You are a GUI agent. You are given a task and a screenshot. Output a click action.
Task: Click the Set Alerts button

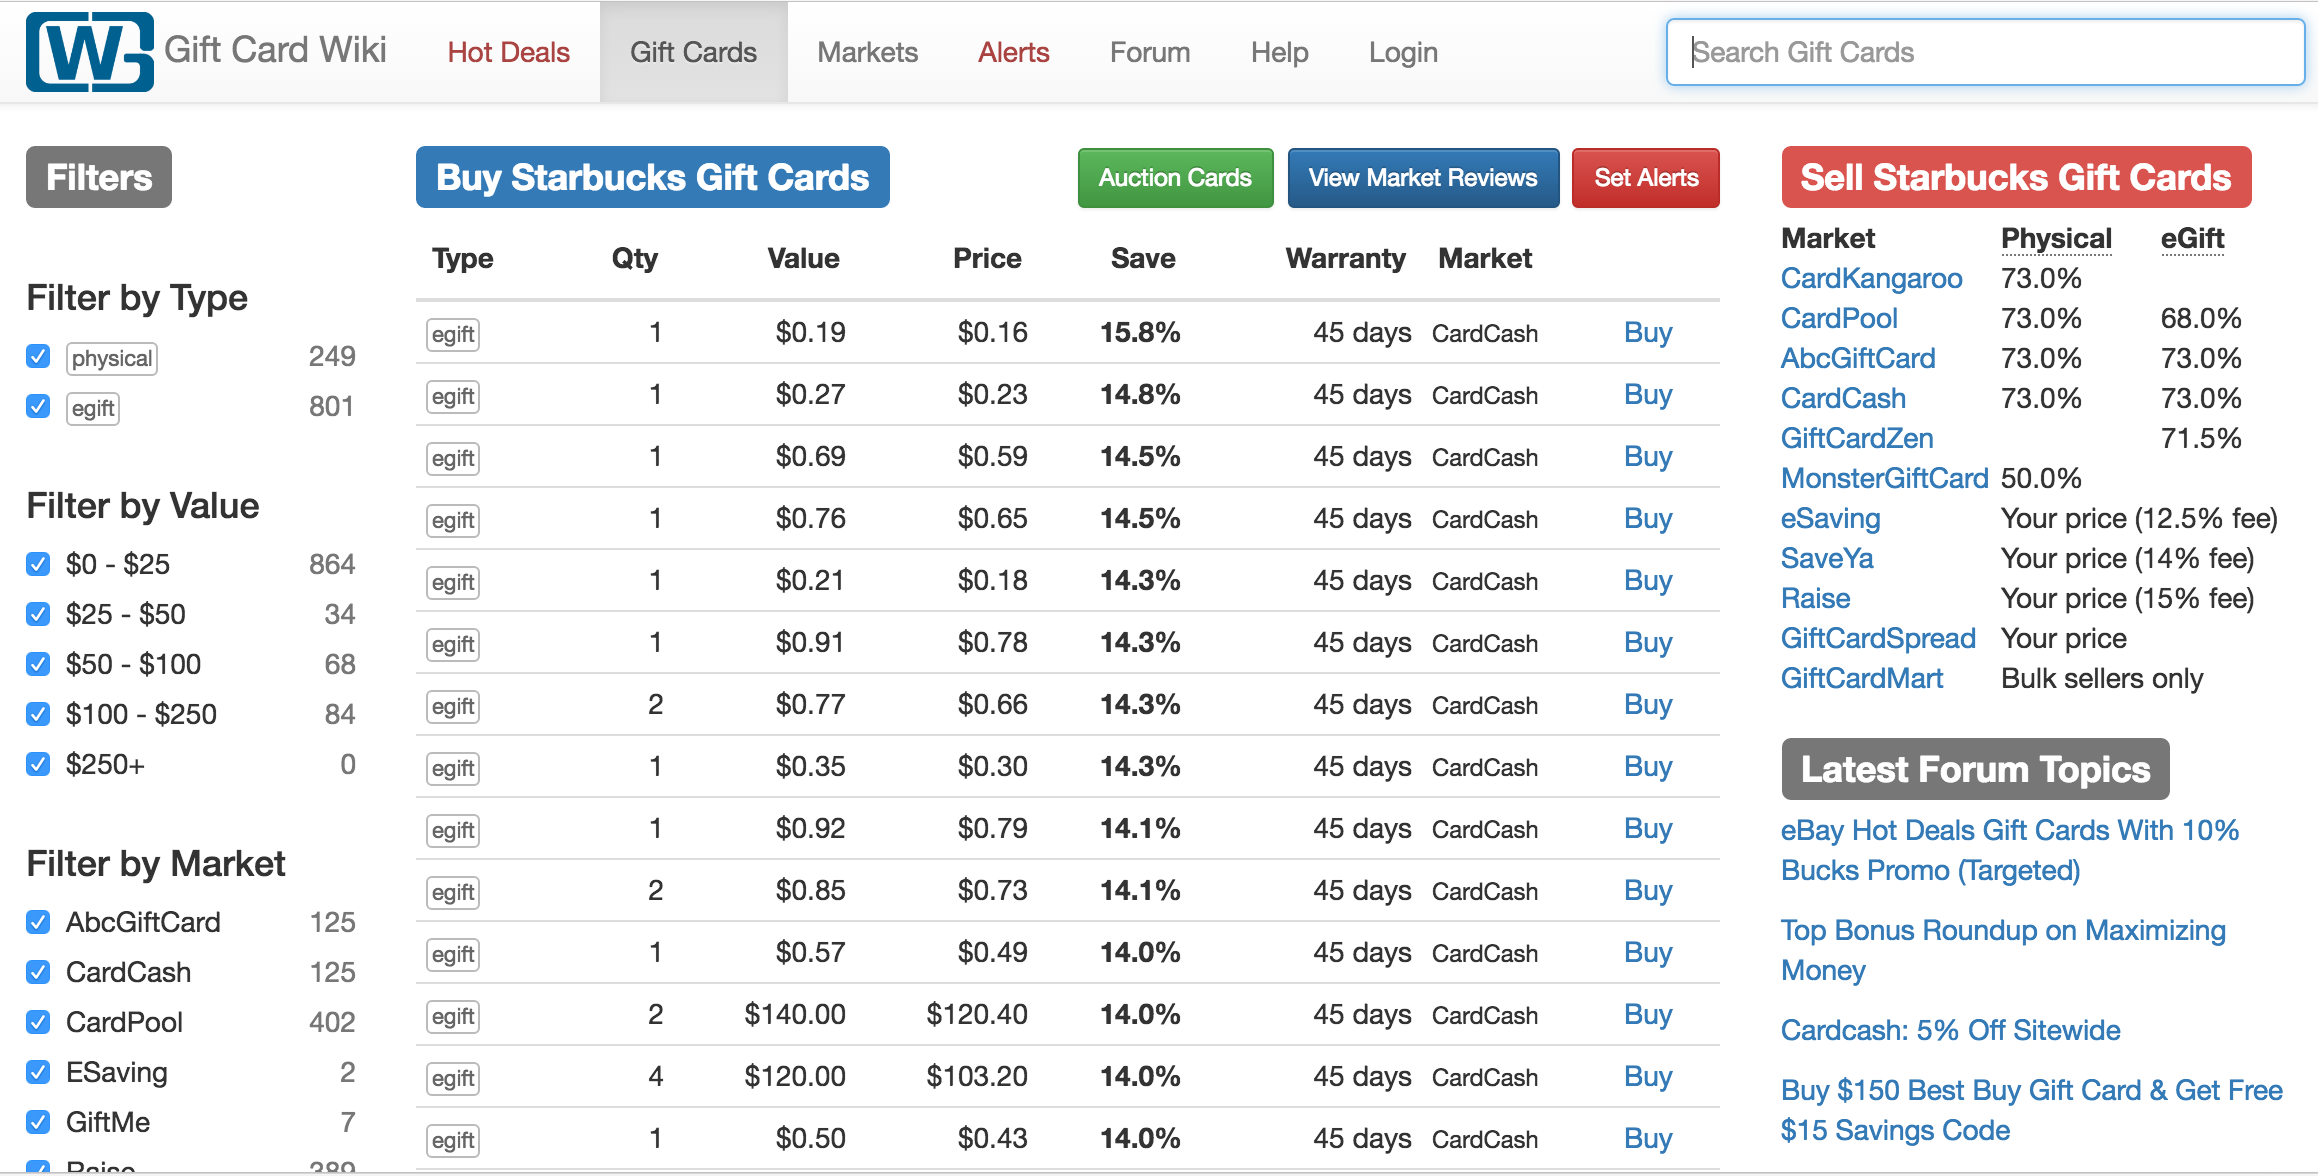pyautogui.click(x=1646, y=178)
